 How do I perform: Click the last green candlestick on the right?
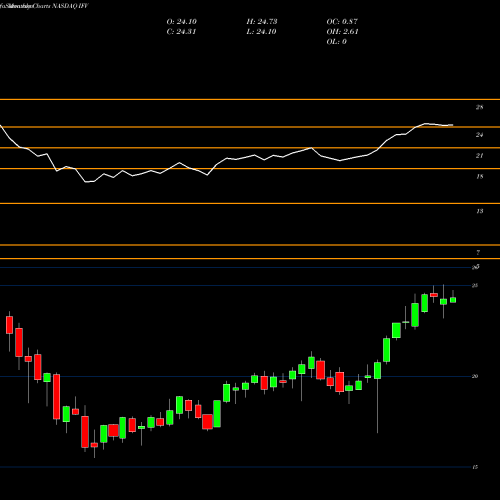[453, 300]
